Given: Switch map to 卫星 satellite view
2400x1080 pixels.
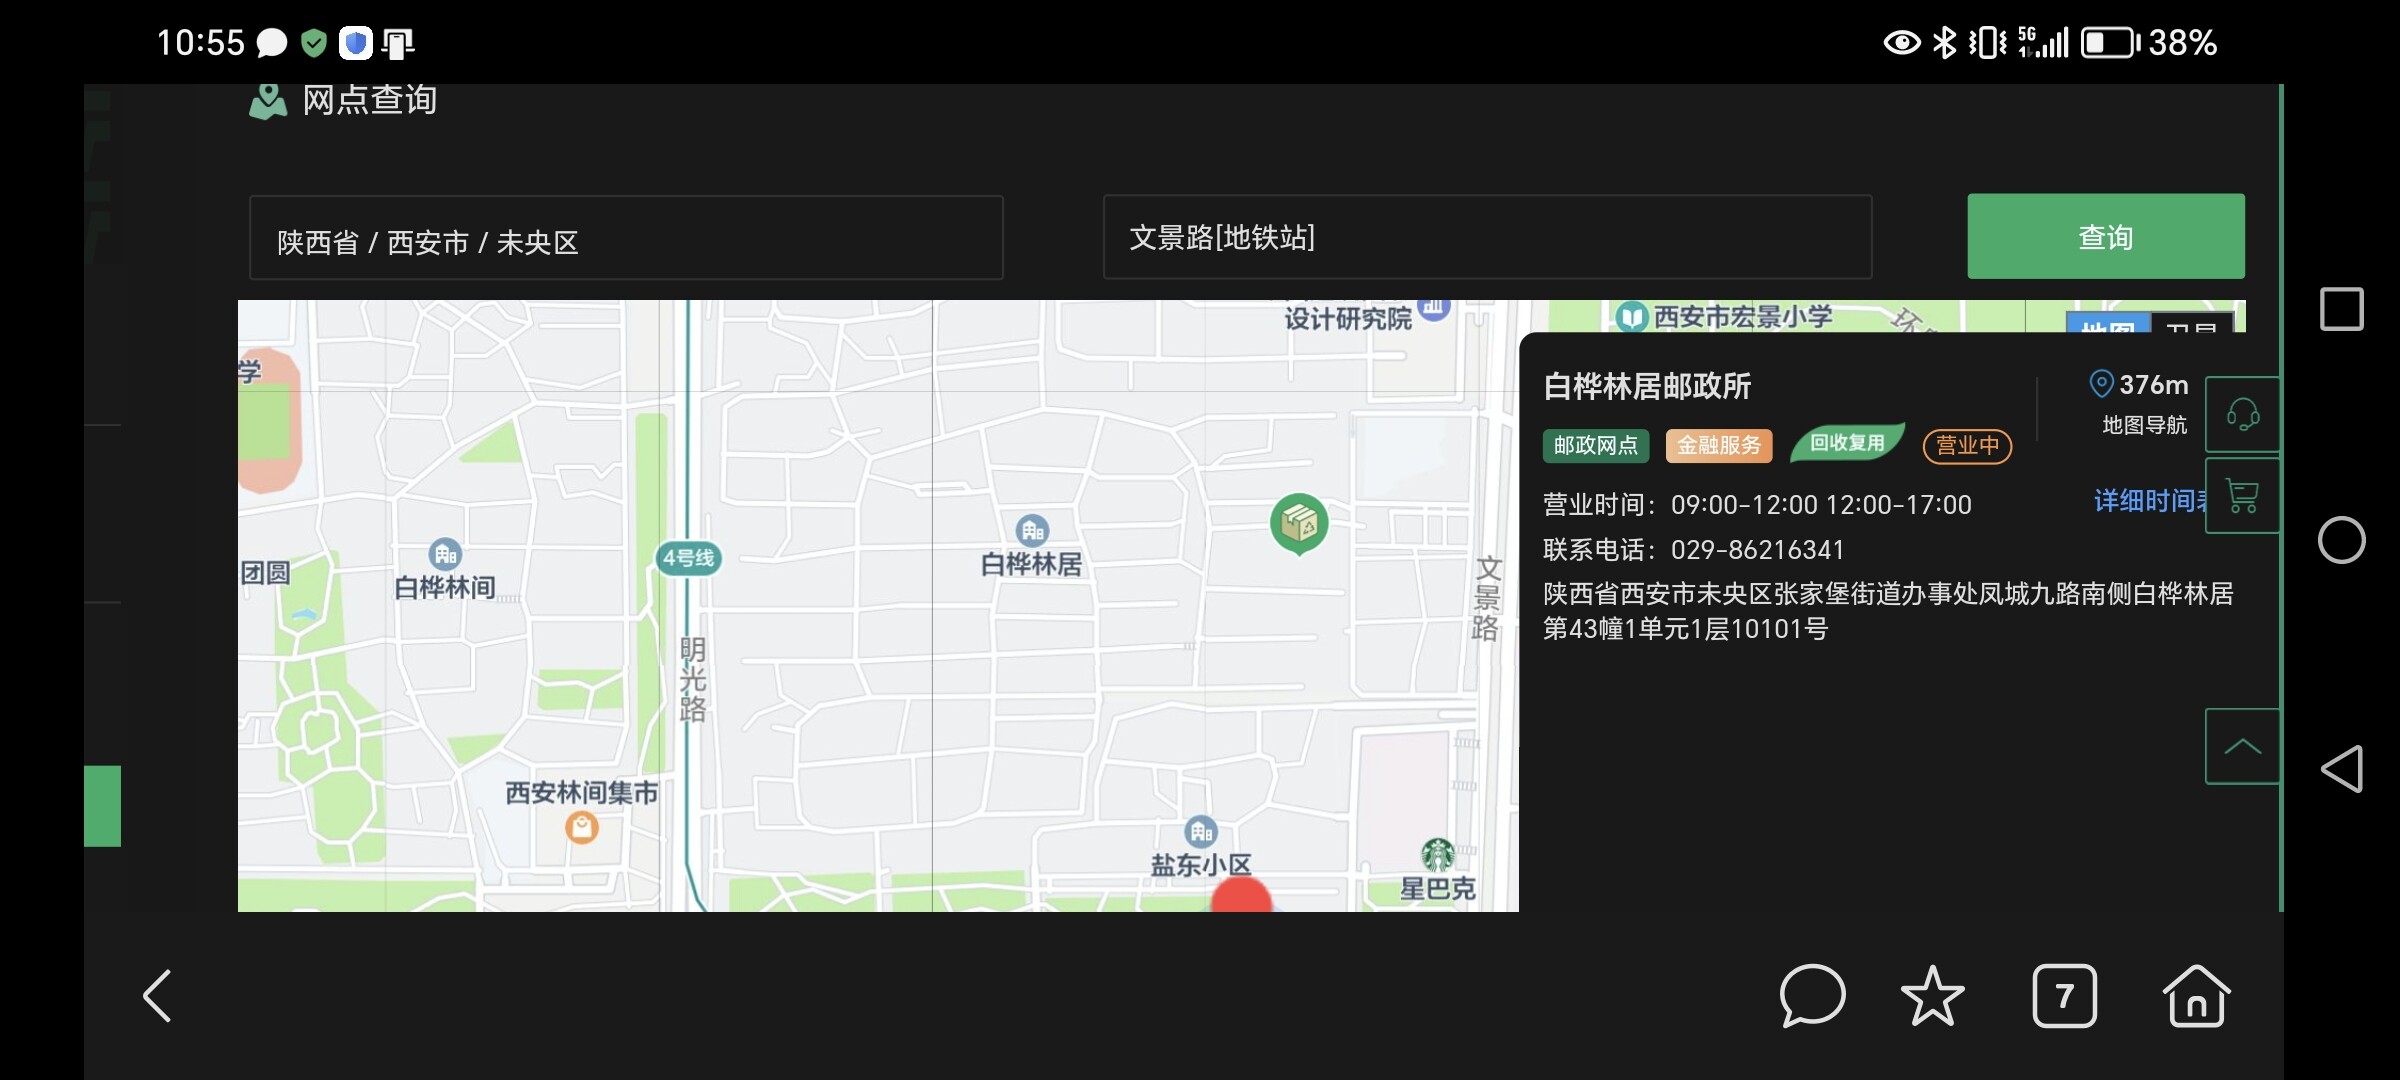Looking at the screenshot, I should click(2190, 324).
